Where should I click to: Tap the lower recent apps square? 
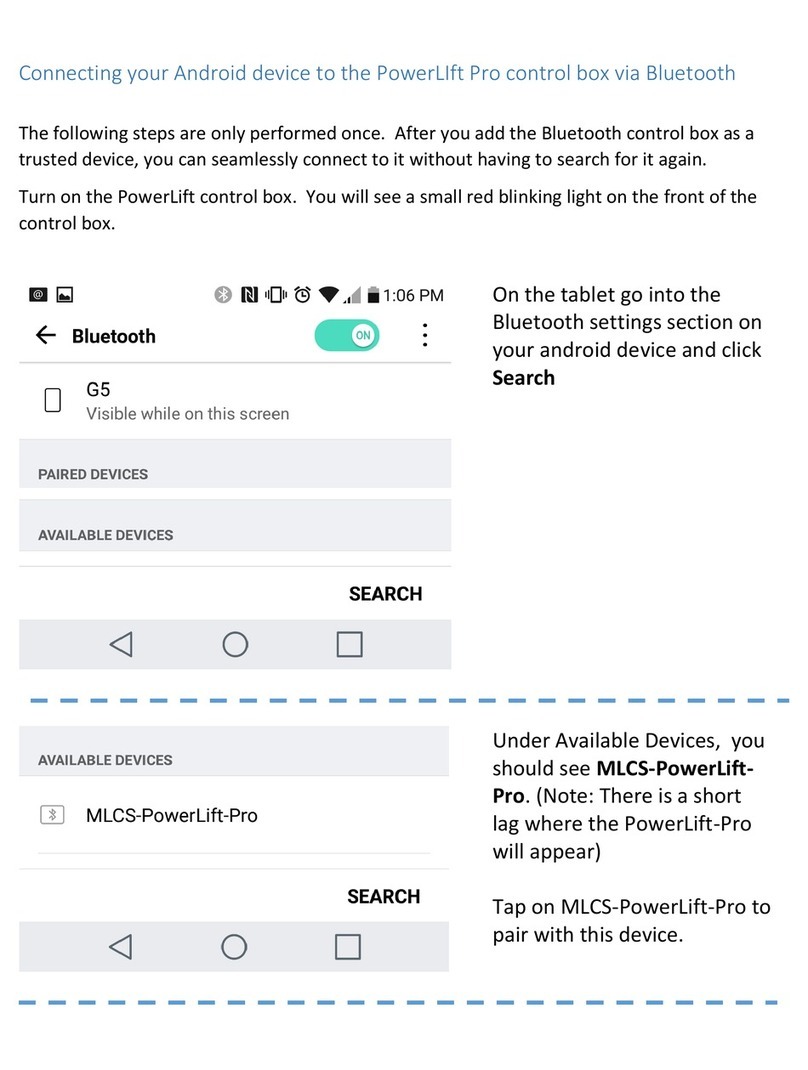point(348,946)
